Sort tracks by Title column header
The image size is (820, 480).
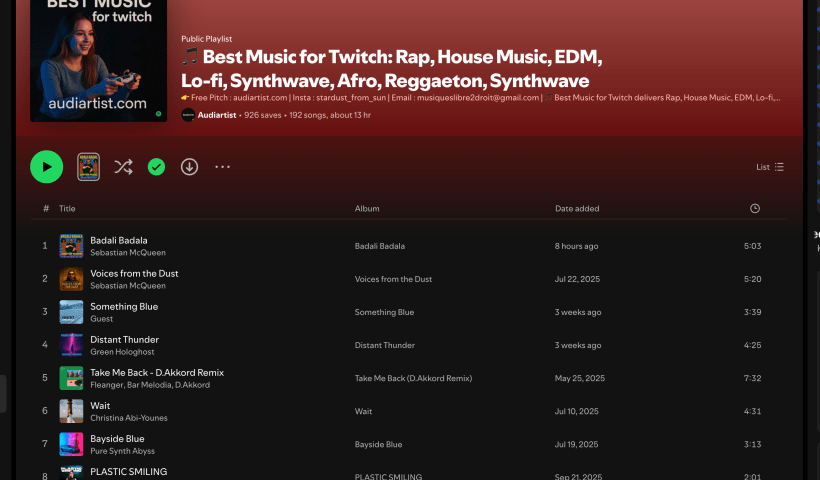(67, 208)
